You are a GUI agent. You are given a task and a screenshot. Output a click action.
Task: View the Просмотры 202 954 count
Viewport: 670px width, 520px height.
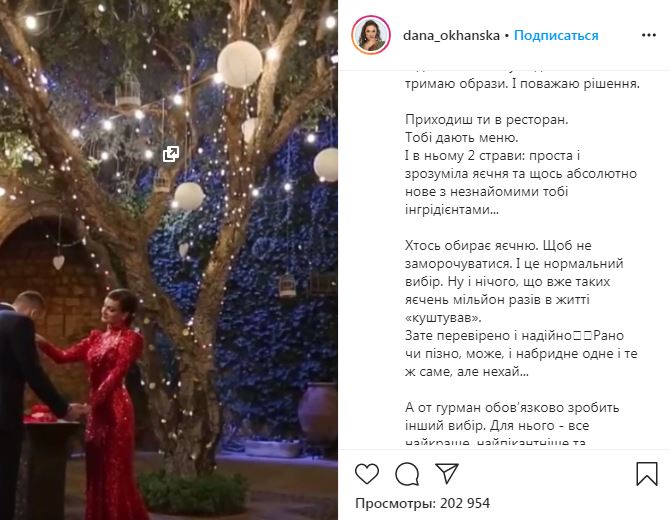pyautogui.click(x=423, y=503)
